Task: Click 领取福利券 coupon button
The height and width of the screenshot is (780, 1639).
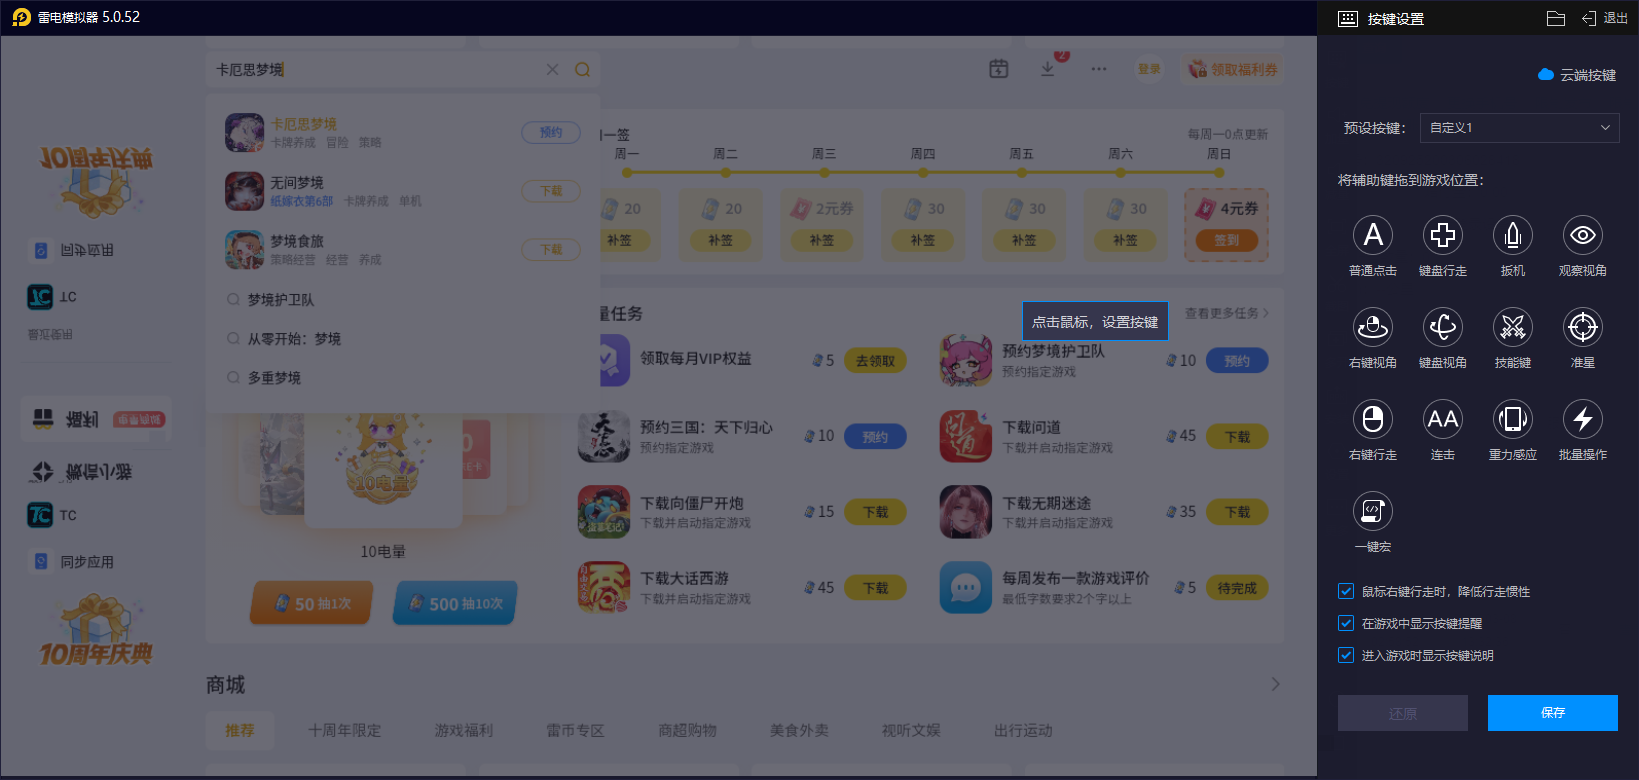Action: [1233, 69]
